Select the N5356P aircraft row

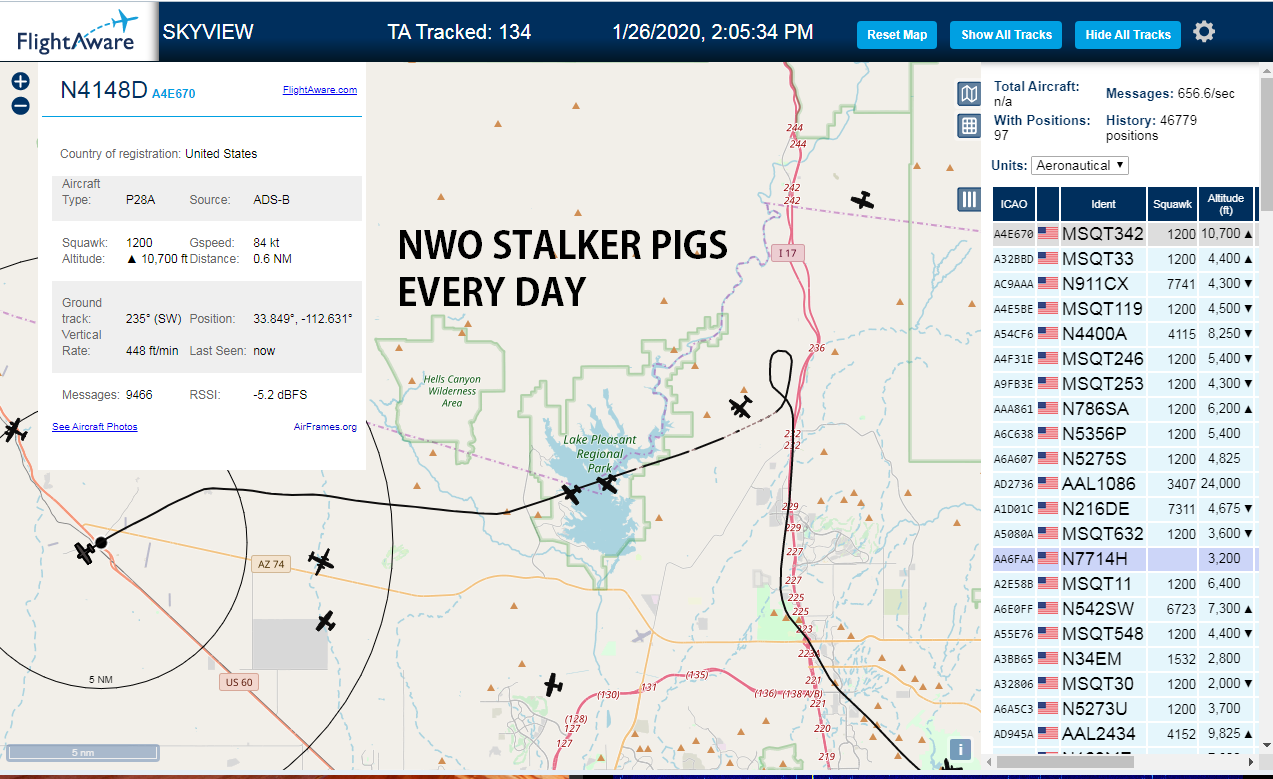(1125, 434)
